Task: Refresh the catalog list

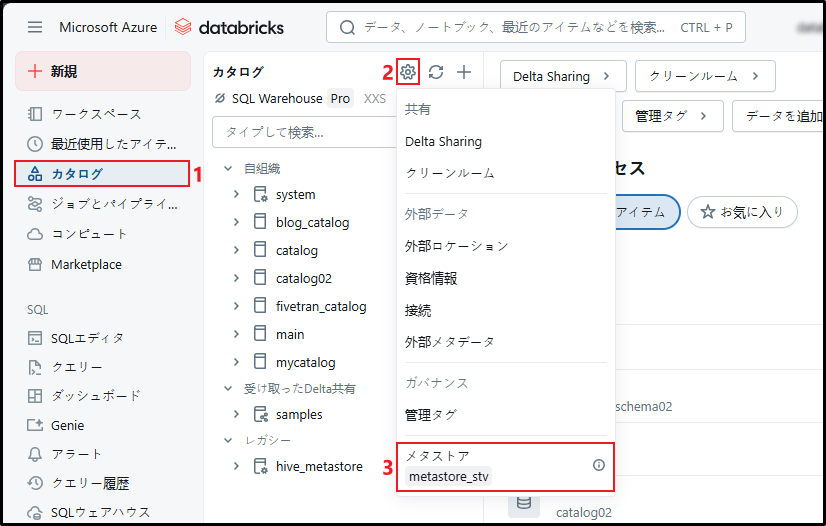Action: point(436,71)
